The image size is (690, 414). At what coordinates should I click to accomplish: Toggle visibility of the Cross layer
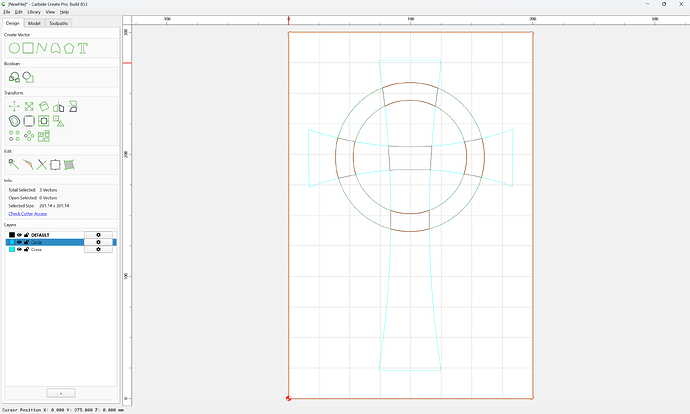click(x=19, y=249)
